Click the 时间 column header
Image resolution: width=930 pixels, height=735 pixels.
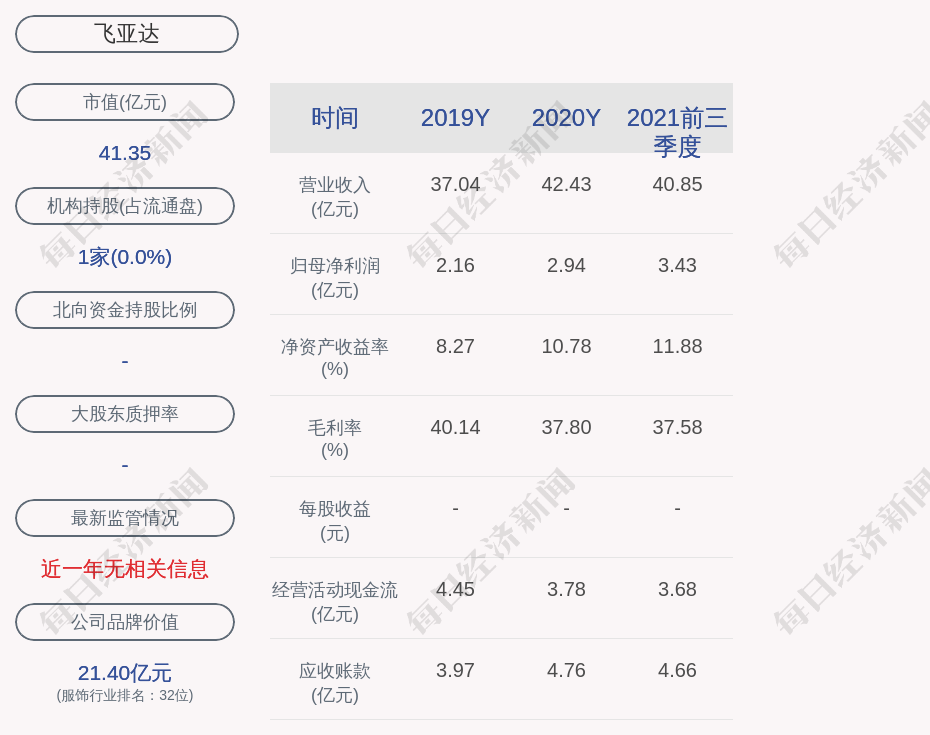[335, 118]
